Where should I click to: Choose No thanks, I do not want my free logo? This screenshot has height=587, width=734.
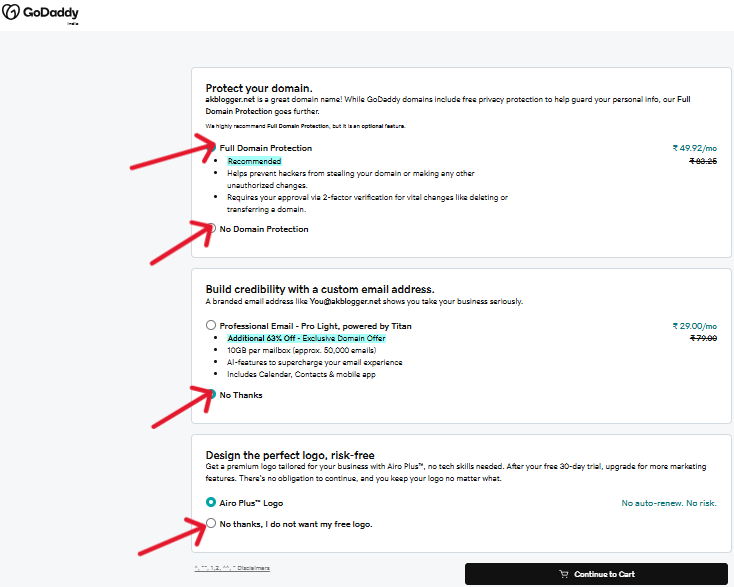[x=211, y=523]
